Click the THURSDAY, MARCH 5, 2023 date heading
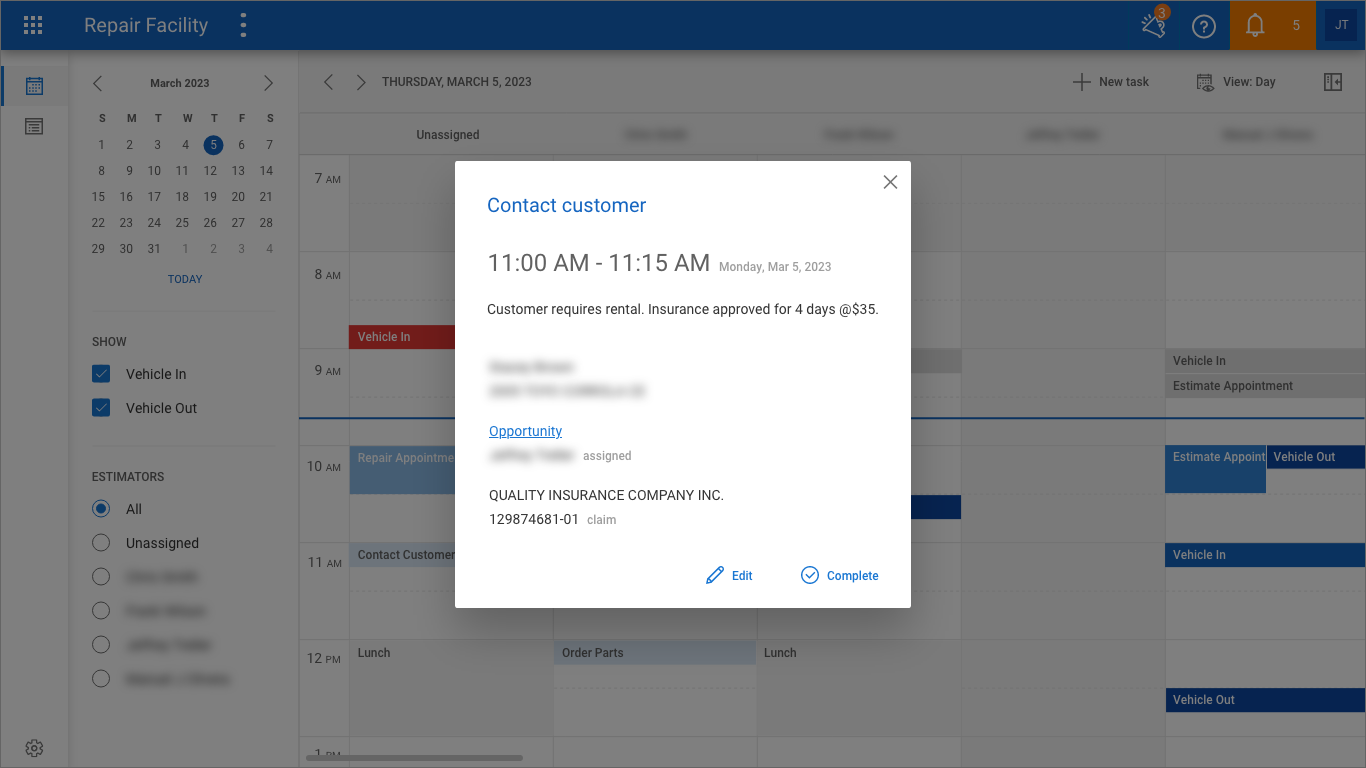1366x768 pixels. coord(457,82)
